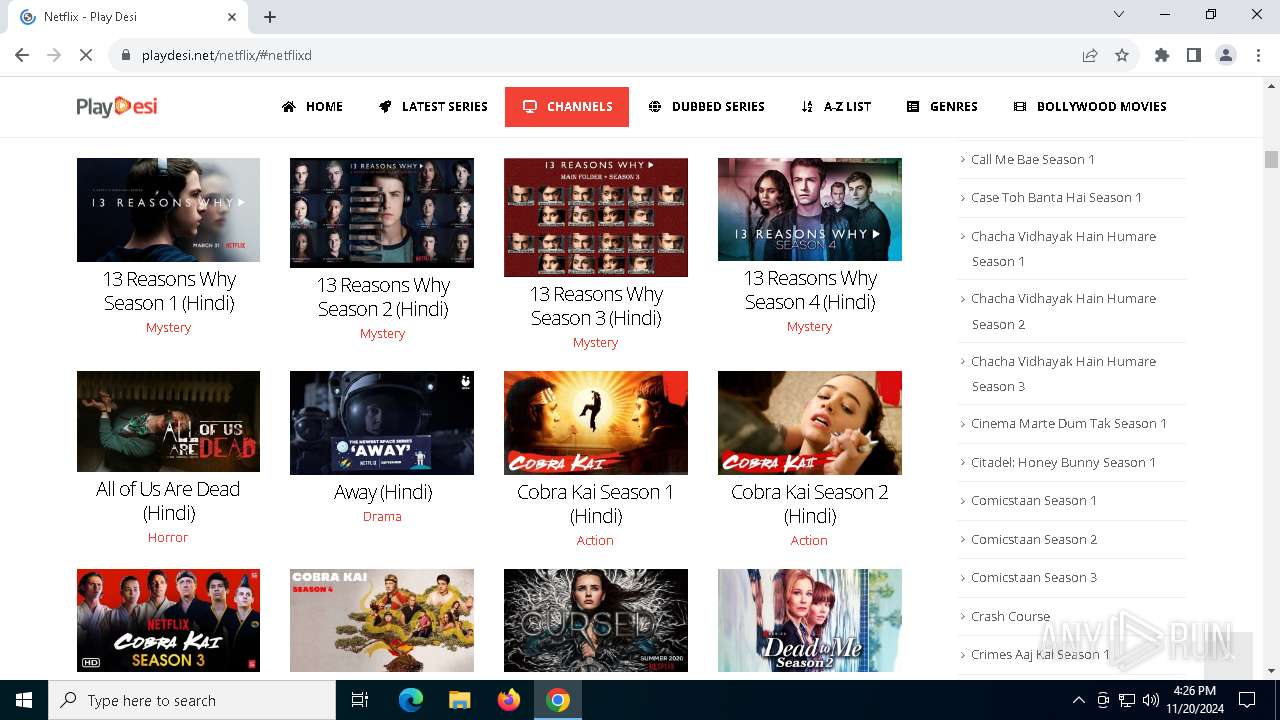Click Drama genre under Away
Image resolution: width=1280 pixels, height=720 pixels.
382,516
